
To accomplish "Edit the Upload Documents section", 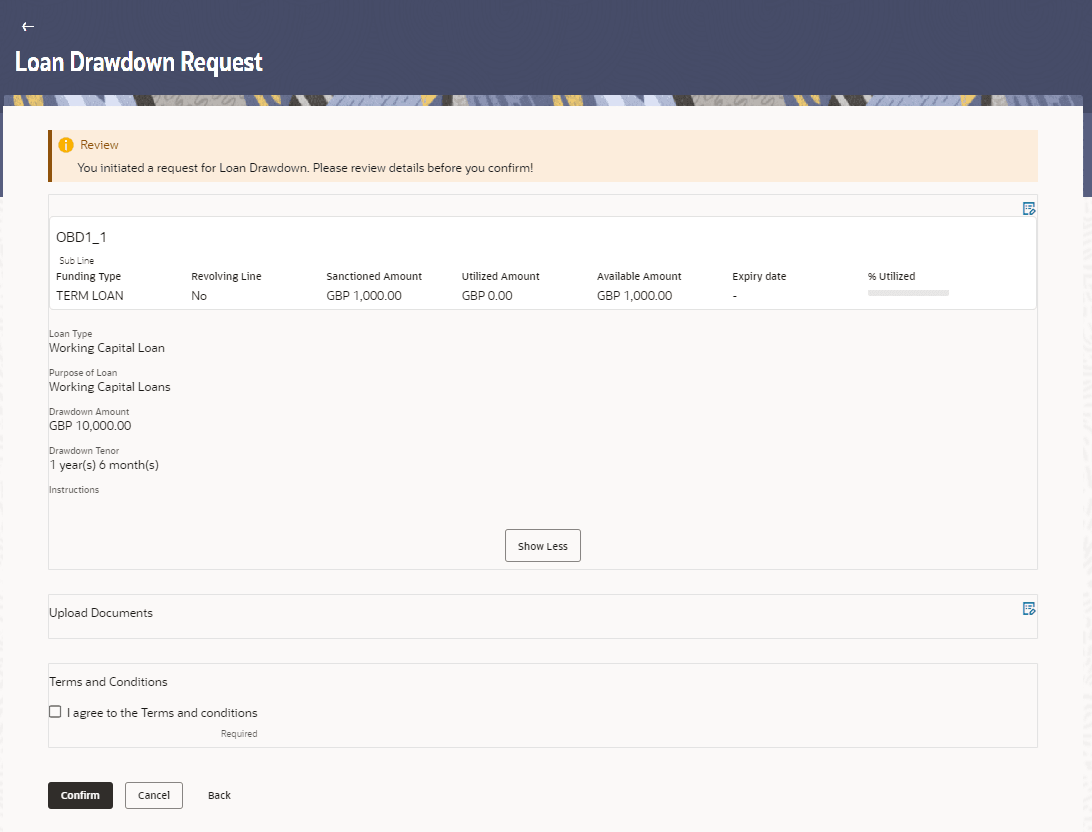I will coord(1029,609).
